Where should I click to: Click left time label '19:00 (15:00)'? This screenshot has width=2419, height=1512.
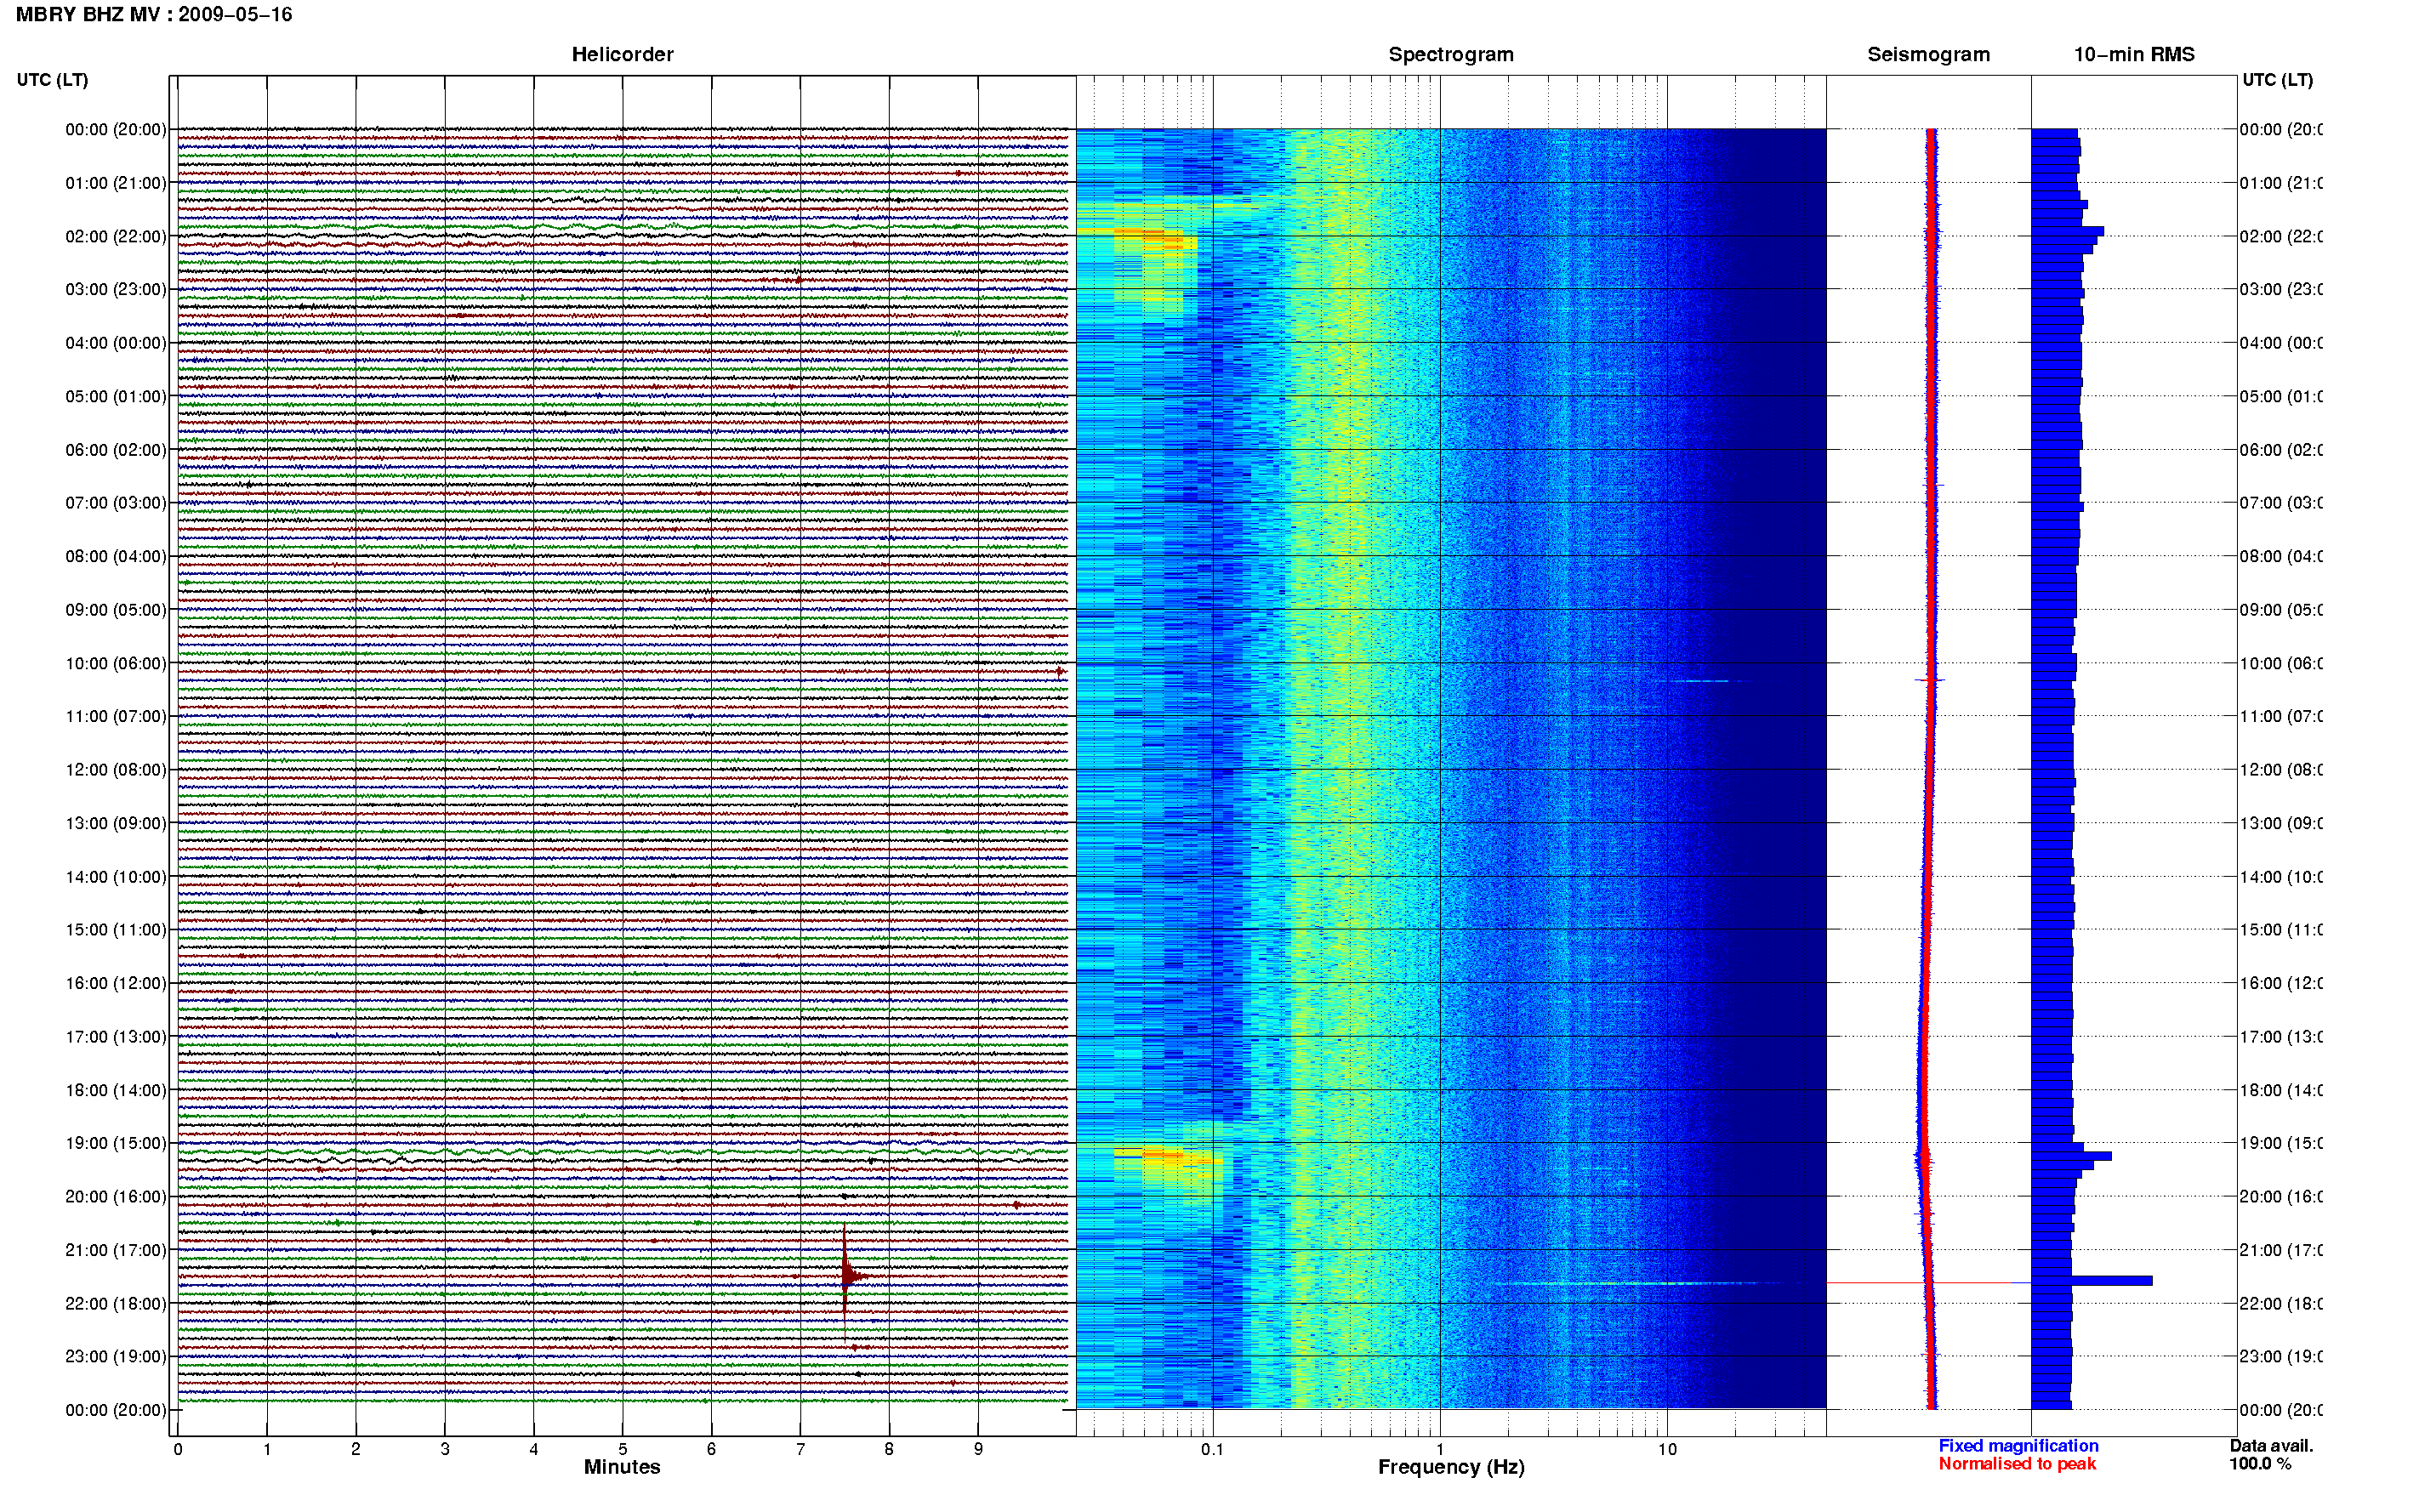116,1143
